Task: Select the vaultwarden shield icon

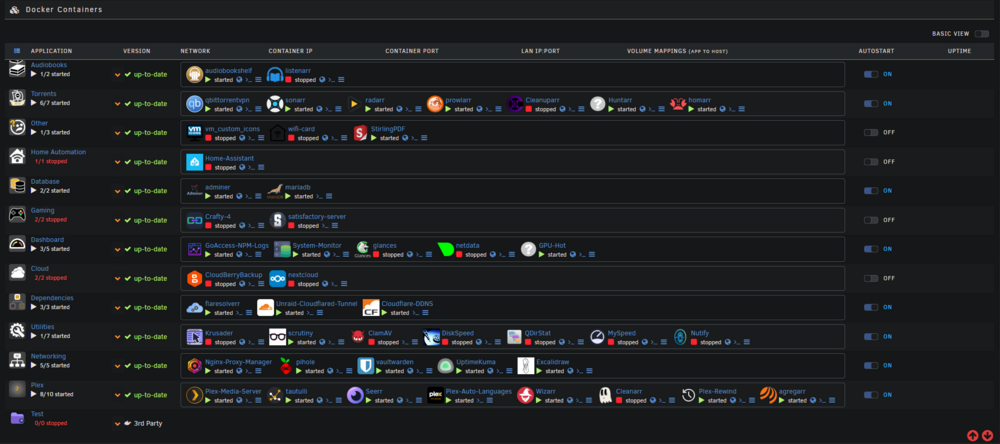Action: (x=365, y=366)
